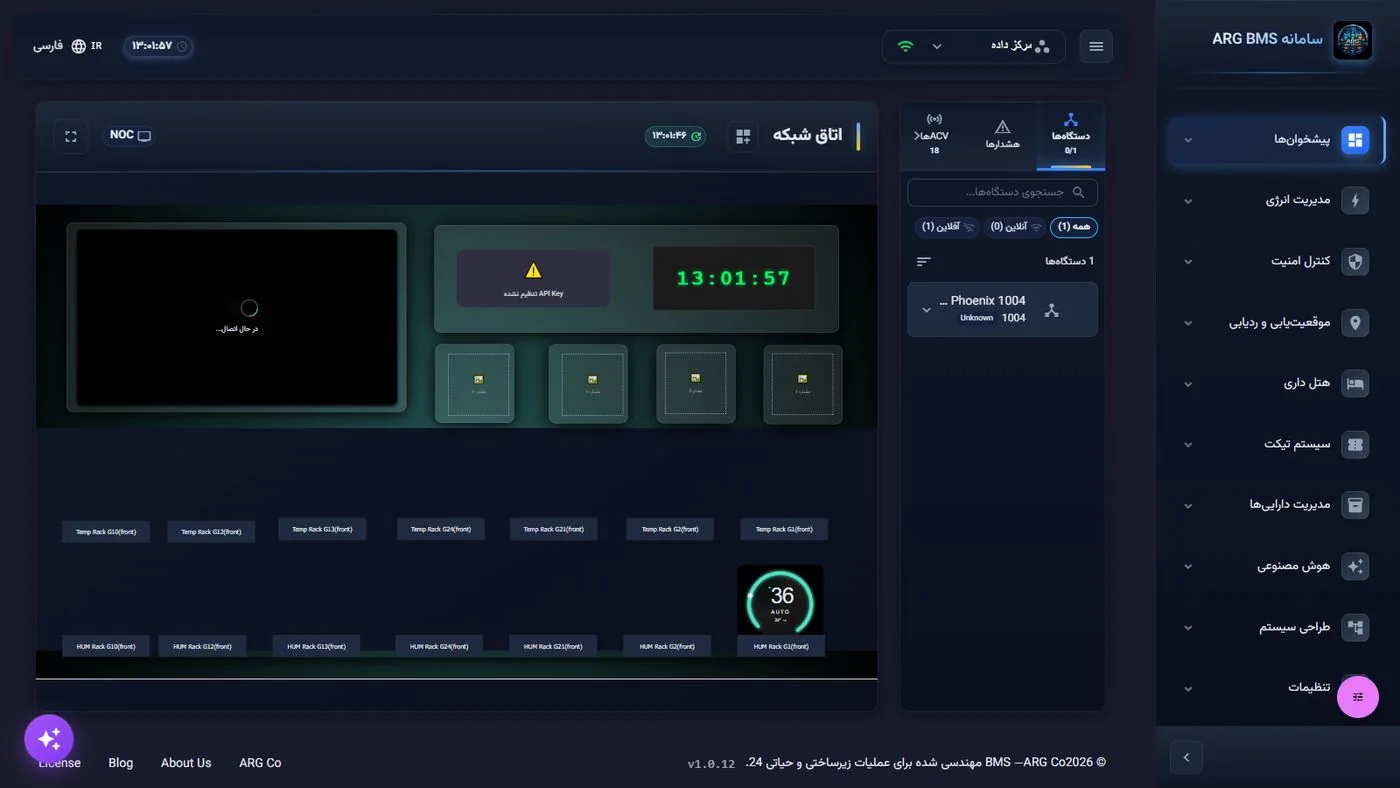Viewport: 1400px width, 788px height.
Task: Switch to the هشدارها alerts tab
Action: click(1003, 135)
